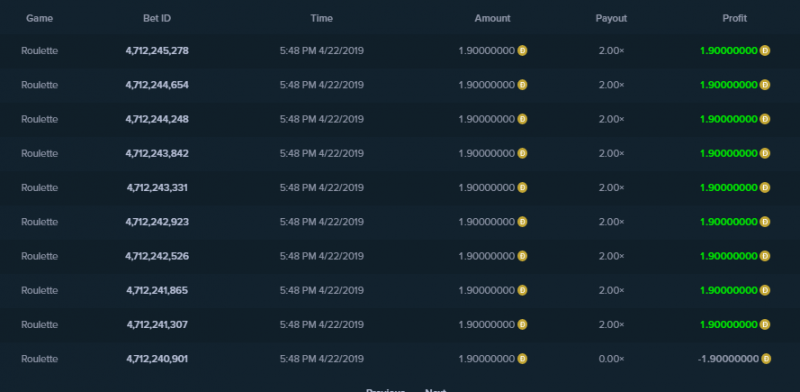Image resolution: width=800 pixels, height=392 pixels.
Task: Click Dogecoin icon in amount of bet 4,712,241,307
Action: click(522, 324)
